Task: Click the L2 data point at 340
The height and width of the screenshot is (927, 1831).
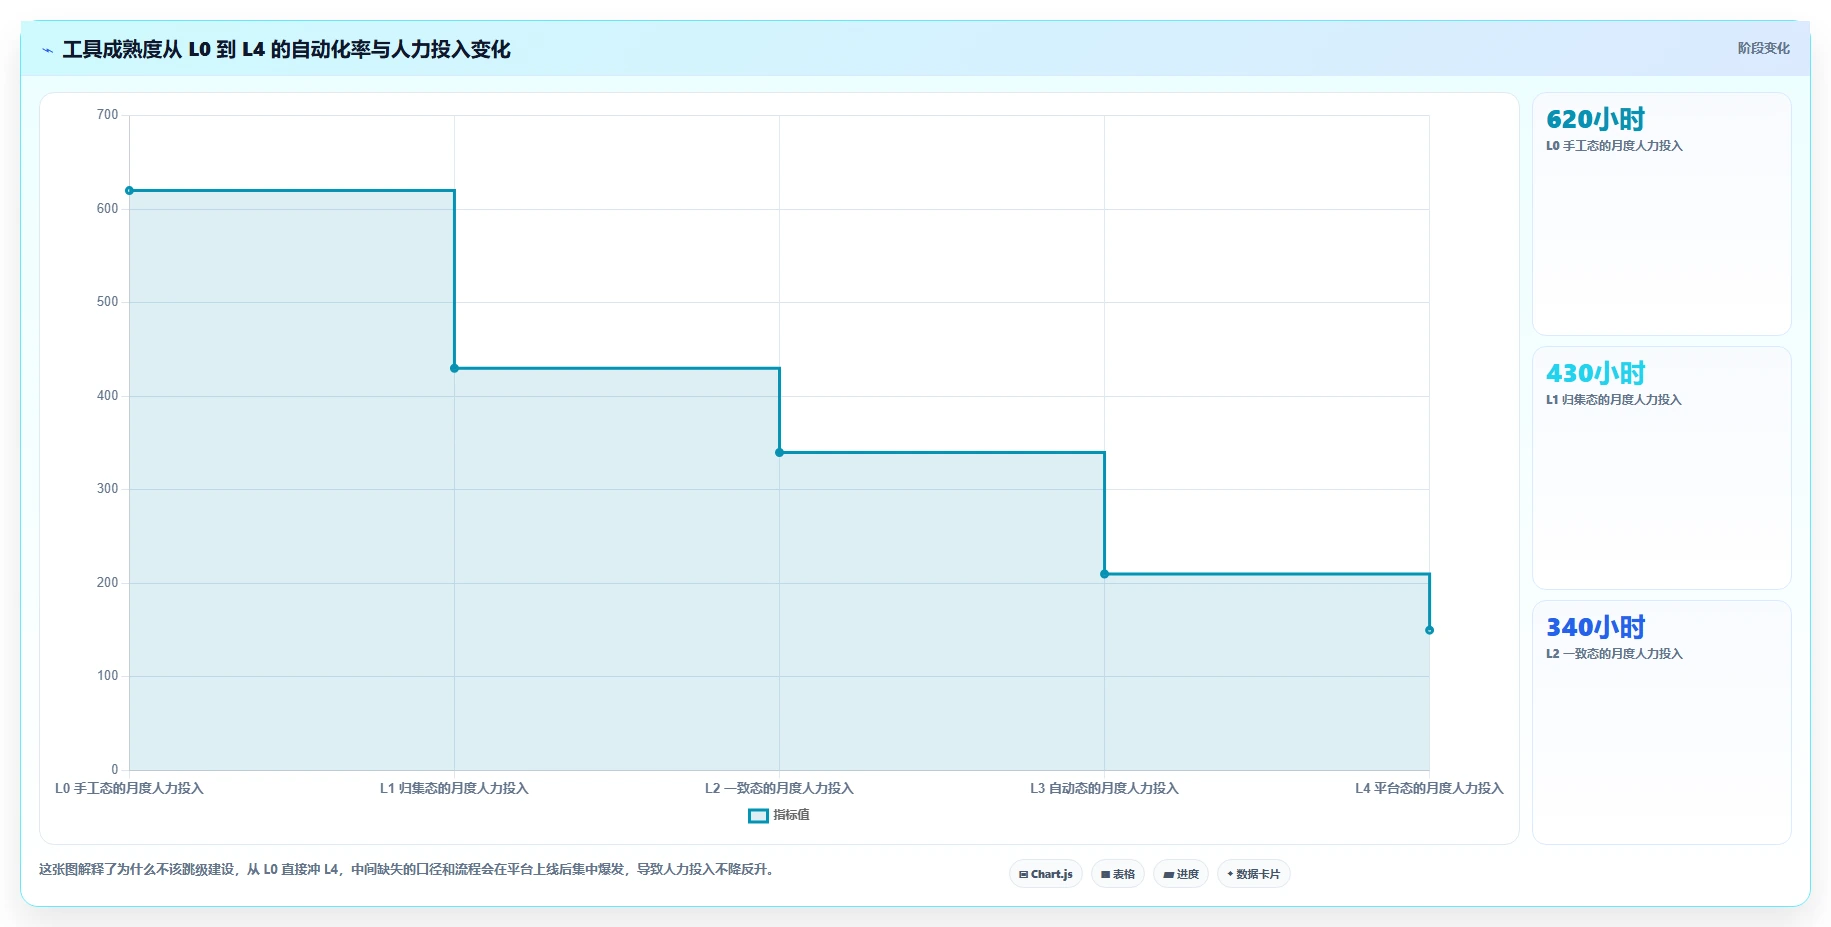Action: (x=779, y=452)
